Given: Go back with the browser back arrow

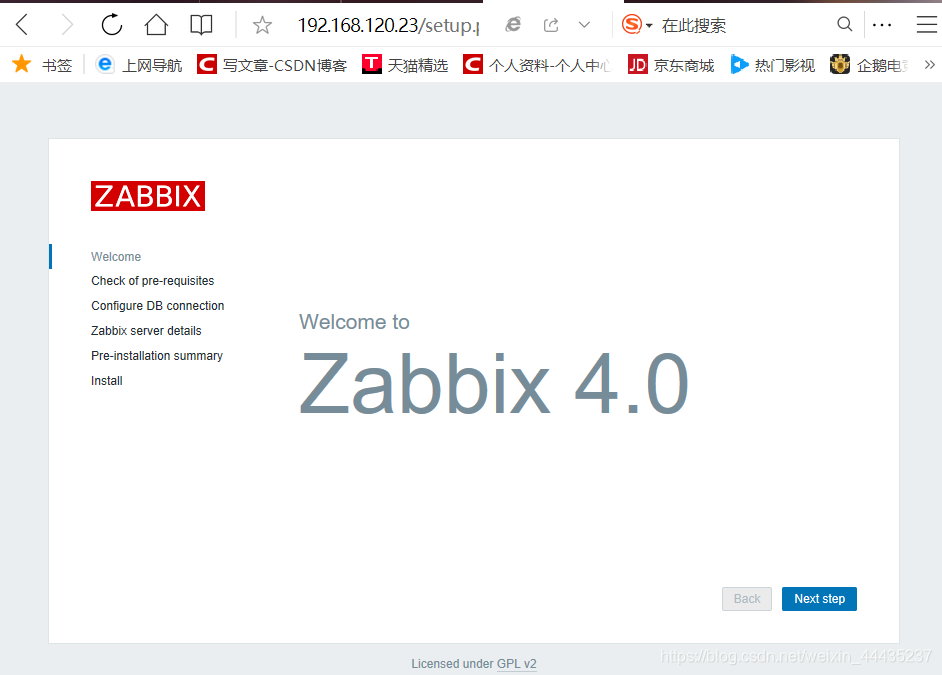Looking at the screenshot, I should [22, 25].
